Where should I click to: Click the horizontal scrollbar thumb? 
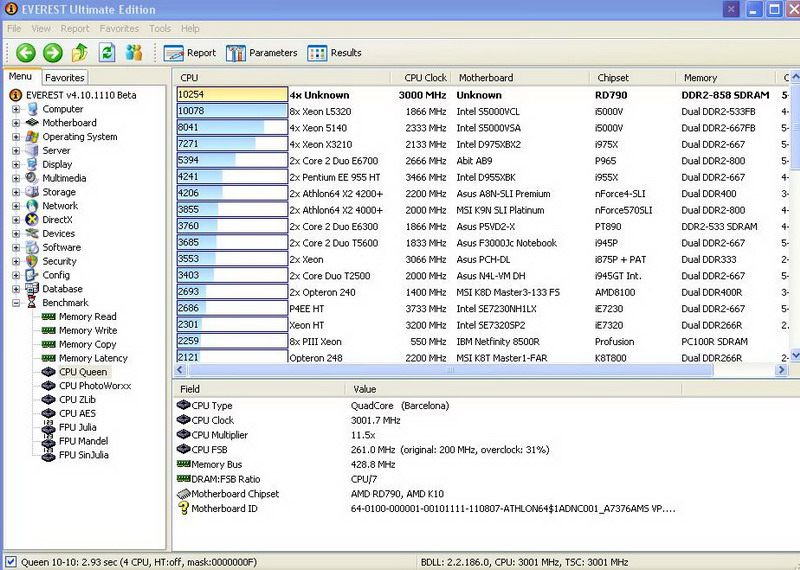(x=451, y=370)
